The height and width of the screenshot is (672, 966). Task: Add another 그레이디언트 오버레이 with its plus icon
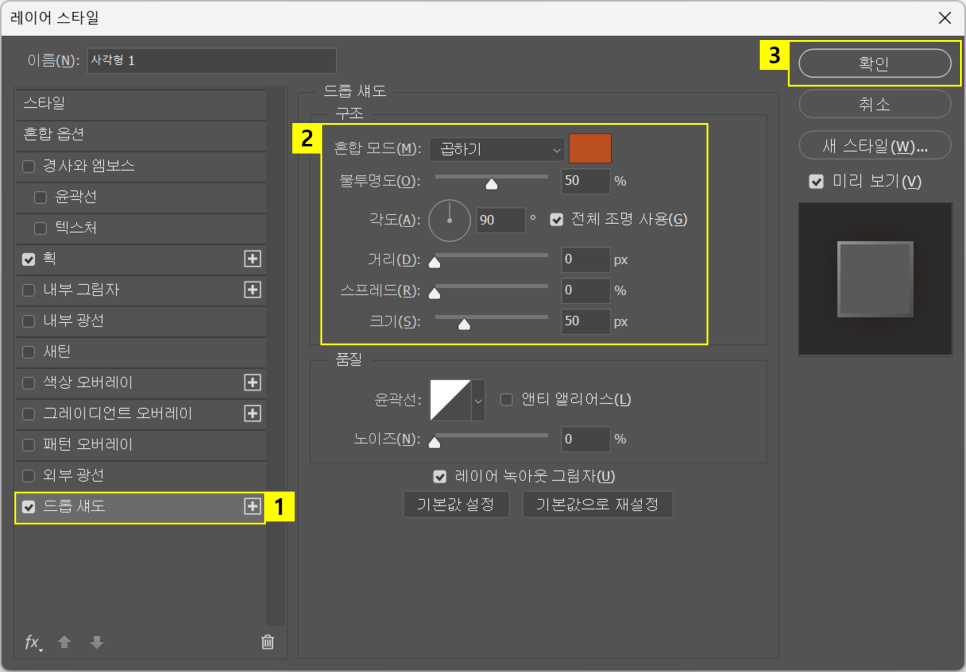tap(252, 413)
